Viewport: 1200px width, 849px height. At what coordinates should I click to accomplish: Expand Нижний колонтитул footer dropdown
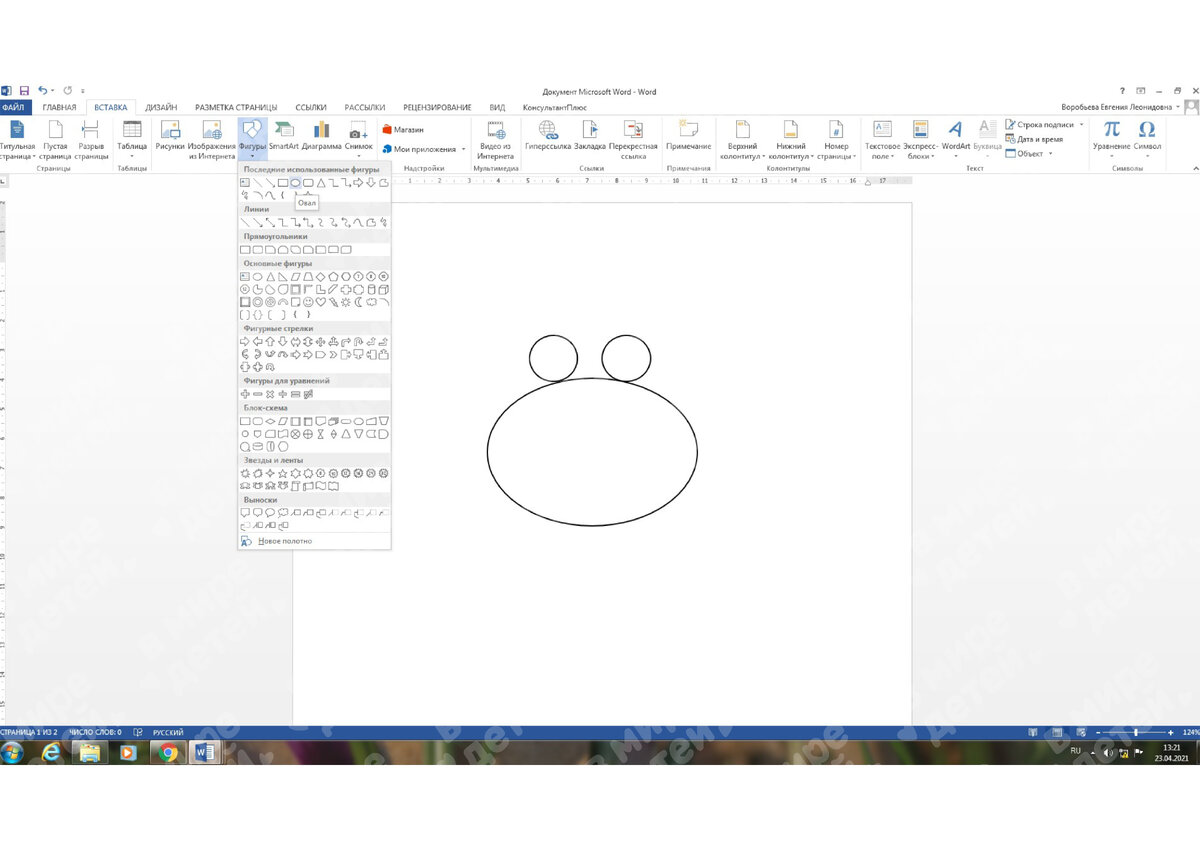[x=790, y=139]
